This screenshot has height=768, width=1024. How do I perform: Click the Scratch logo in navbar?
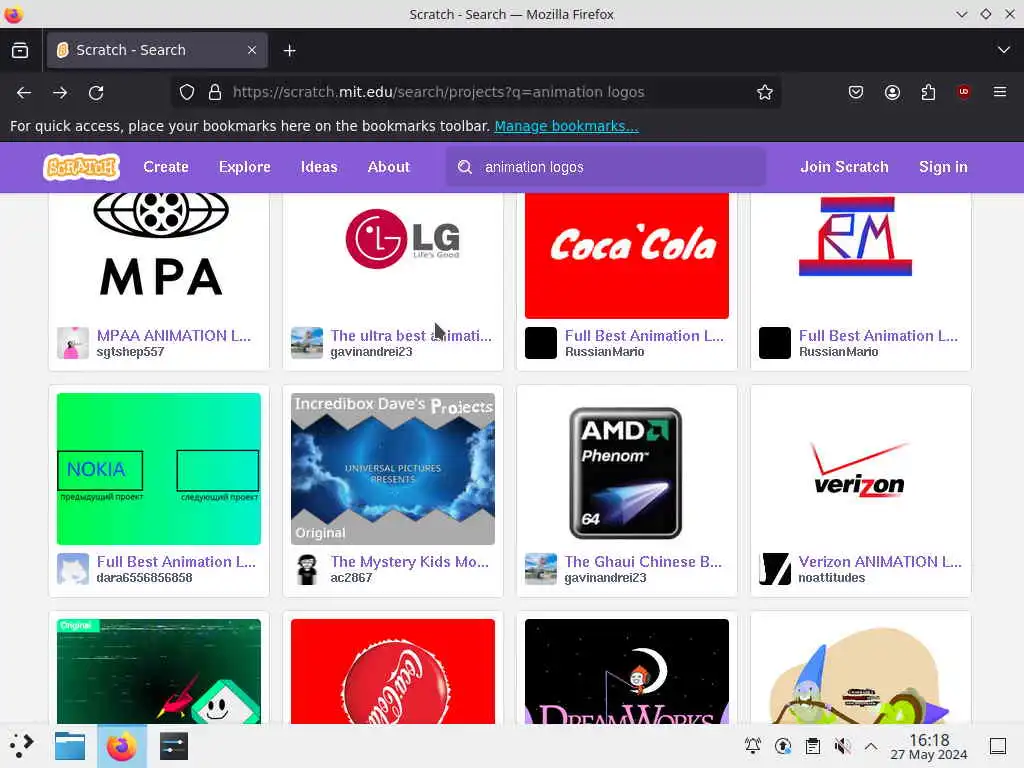coord(81,167)
